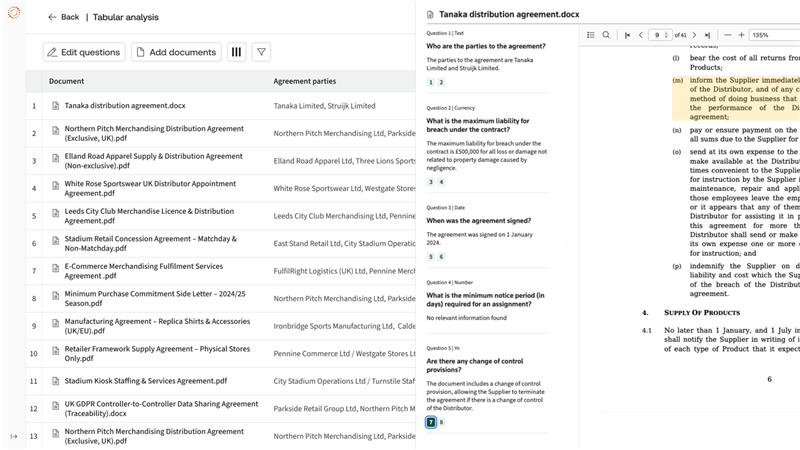The image size is (800, 450).
Task: Expand the sidebar with the bottom-left arrow
Action: (x=14, y=436)
